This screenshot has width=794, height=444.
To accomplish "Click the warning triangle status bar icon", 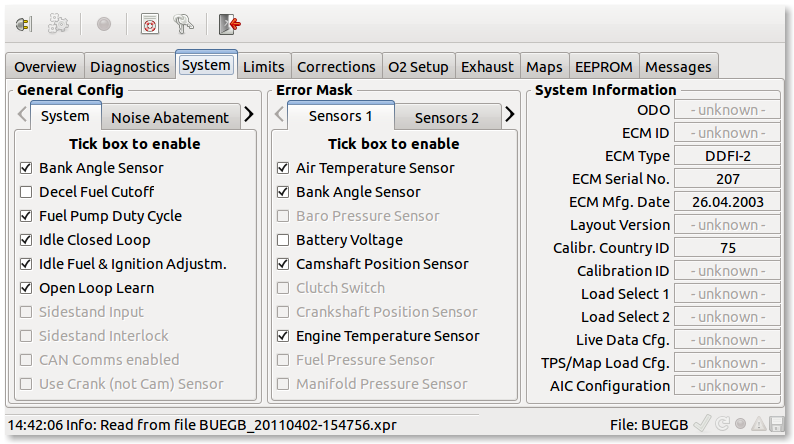I will [759, 424].
